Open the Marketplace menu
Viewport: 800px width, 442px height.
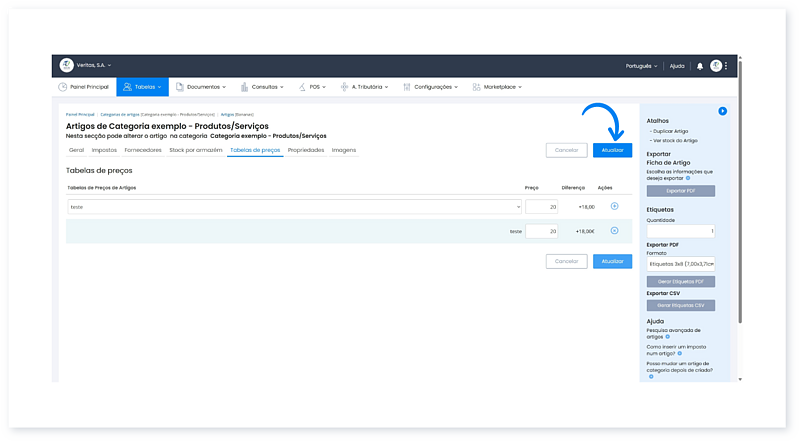[x=497, y=87]
